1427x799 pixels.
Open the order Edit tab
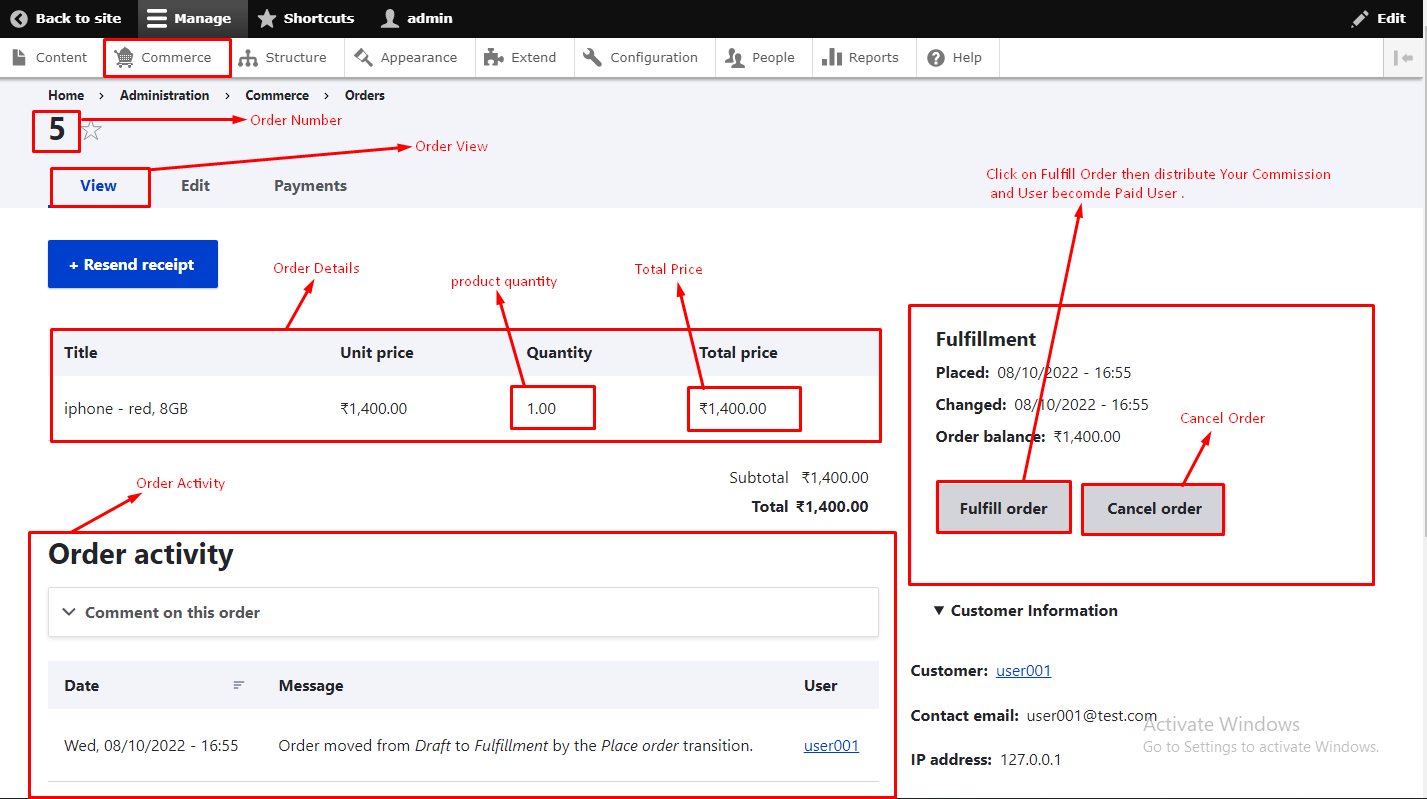(195, 186)
